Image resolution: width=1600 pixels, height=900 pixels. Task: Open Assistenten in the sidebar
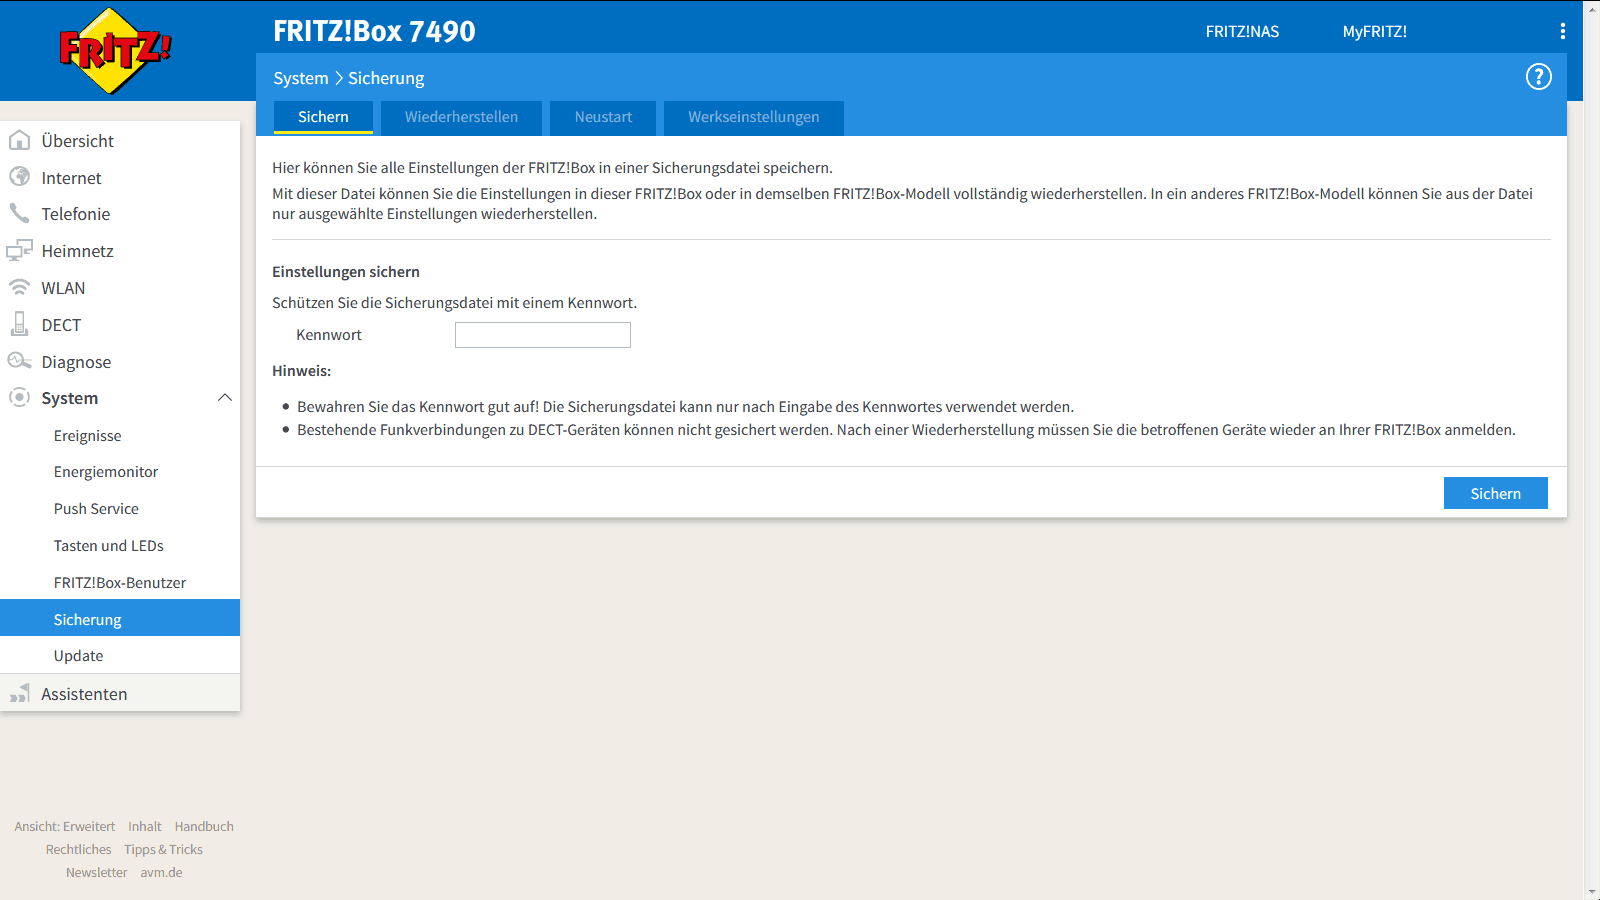tap(120, 693)
